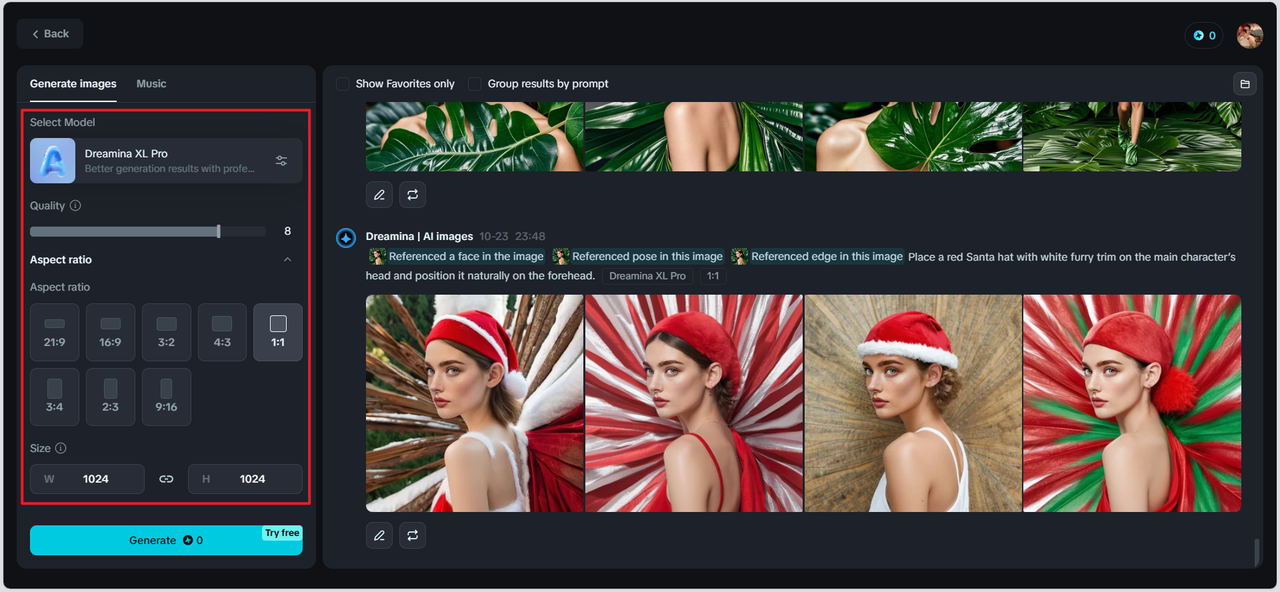Open second Santa image with striped background
Viewport: 1280px width, 592px height.
694,403
